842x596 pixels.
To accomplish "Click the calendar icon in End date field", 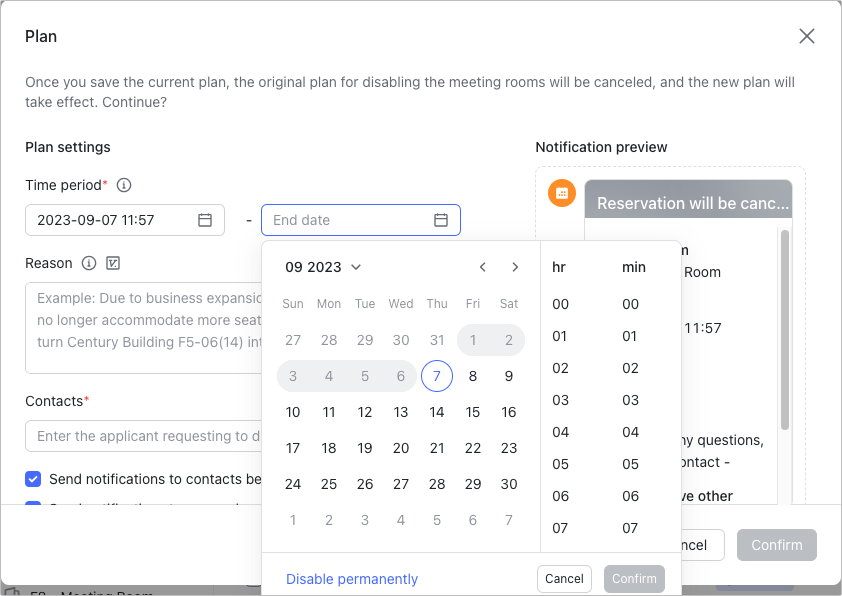I will [x=441, y=220].
